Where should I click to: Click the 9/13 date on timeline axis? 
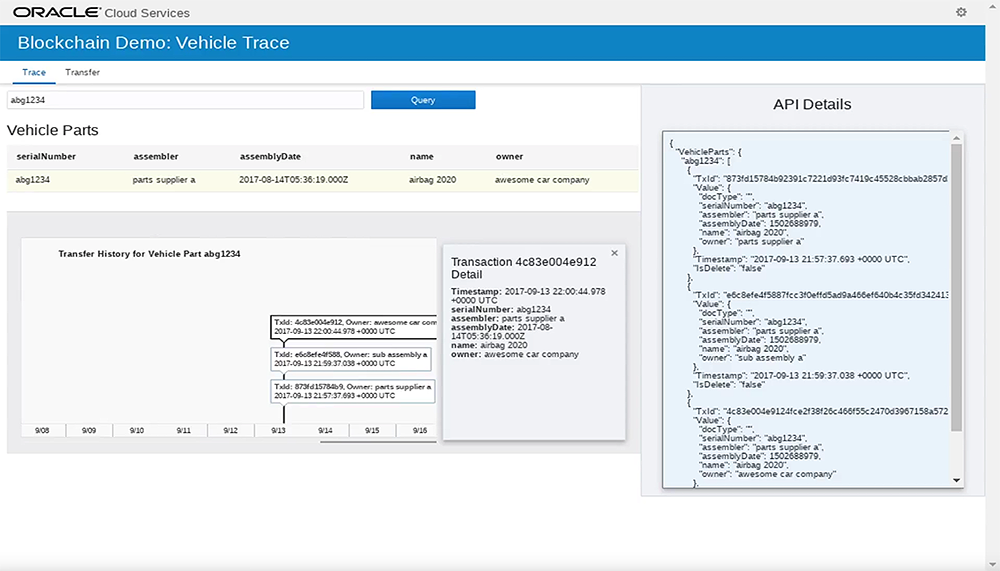tap(278, 431)
